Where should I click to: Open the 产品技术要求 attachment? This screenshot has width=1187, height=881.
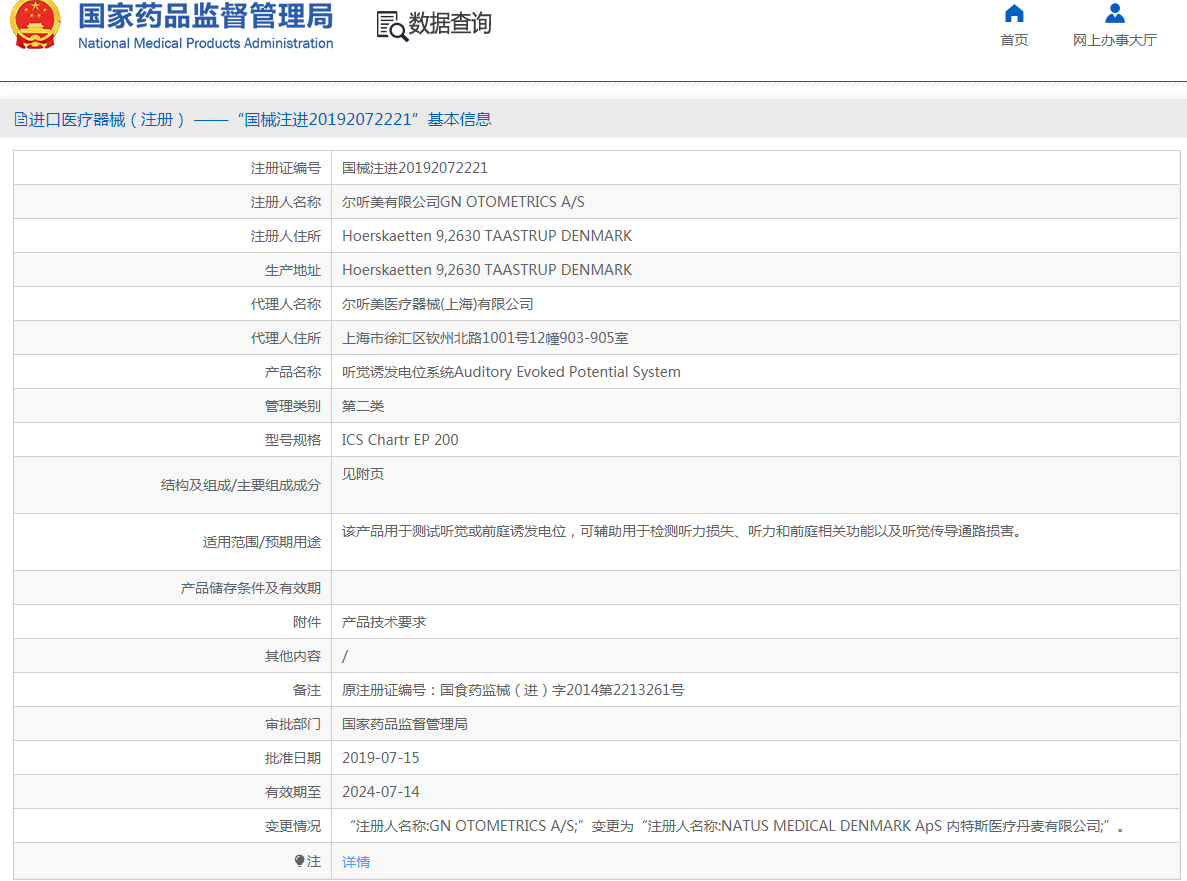pos(384,622)
